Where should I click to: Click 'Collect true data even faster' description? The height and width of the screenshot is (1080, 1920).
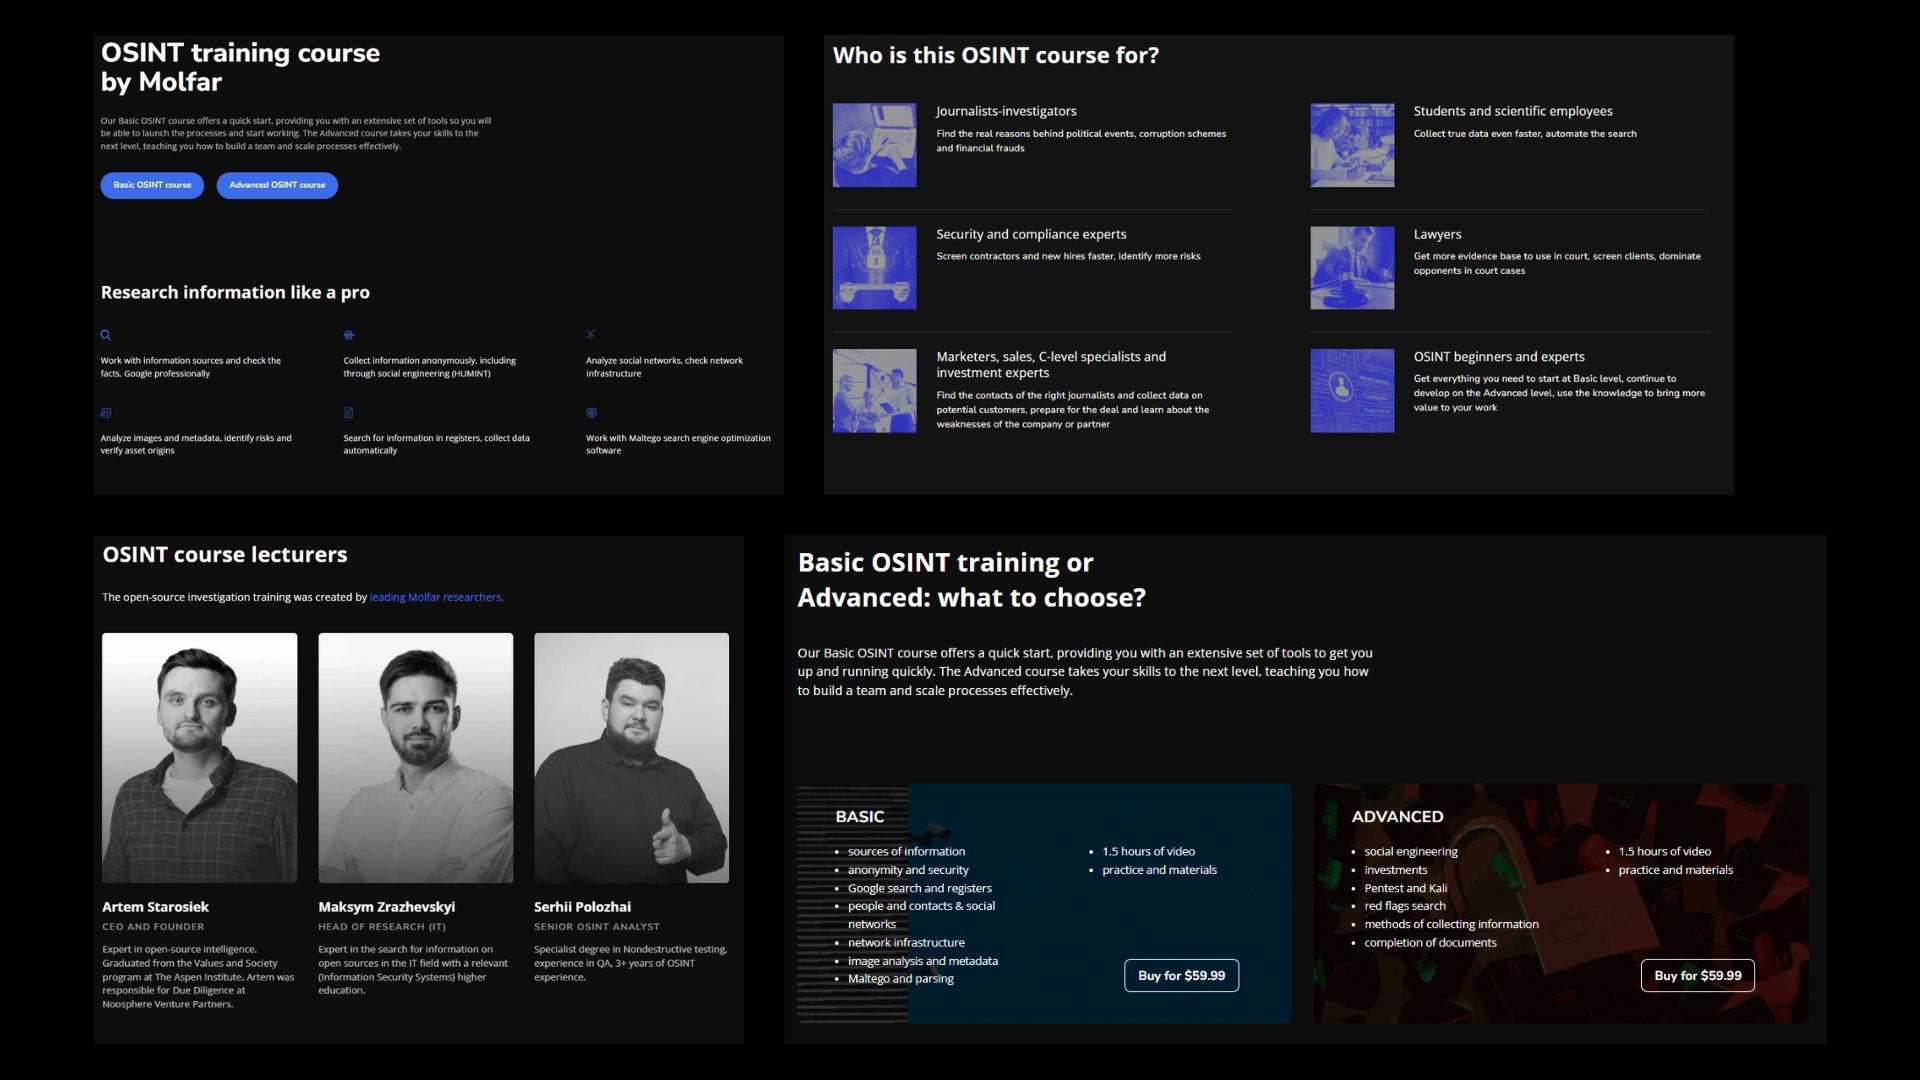coord(1525,133)
